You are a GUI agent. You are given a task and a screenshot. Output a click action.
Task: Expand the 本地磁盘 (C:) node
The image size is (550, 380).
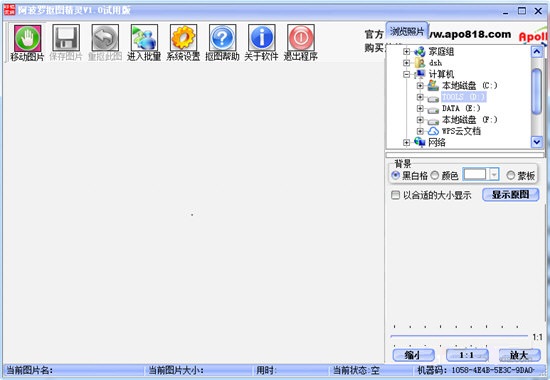point(420,86)
